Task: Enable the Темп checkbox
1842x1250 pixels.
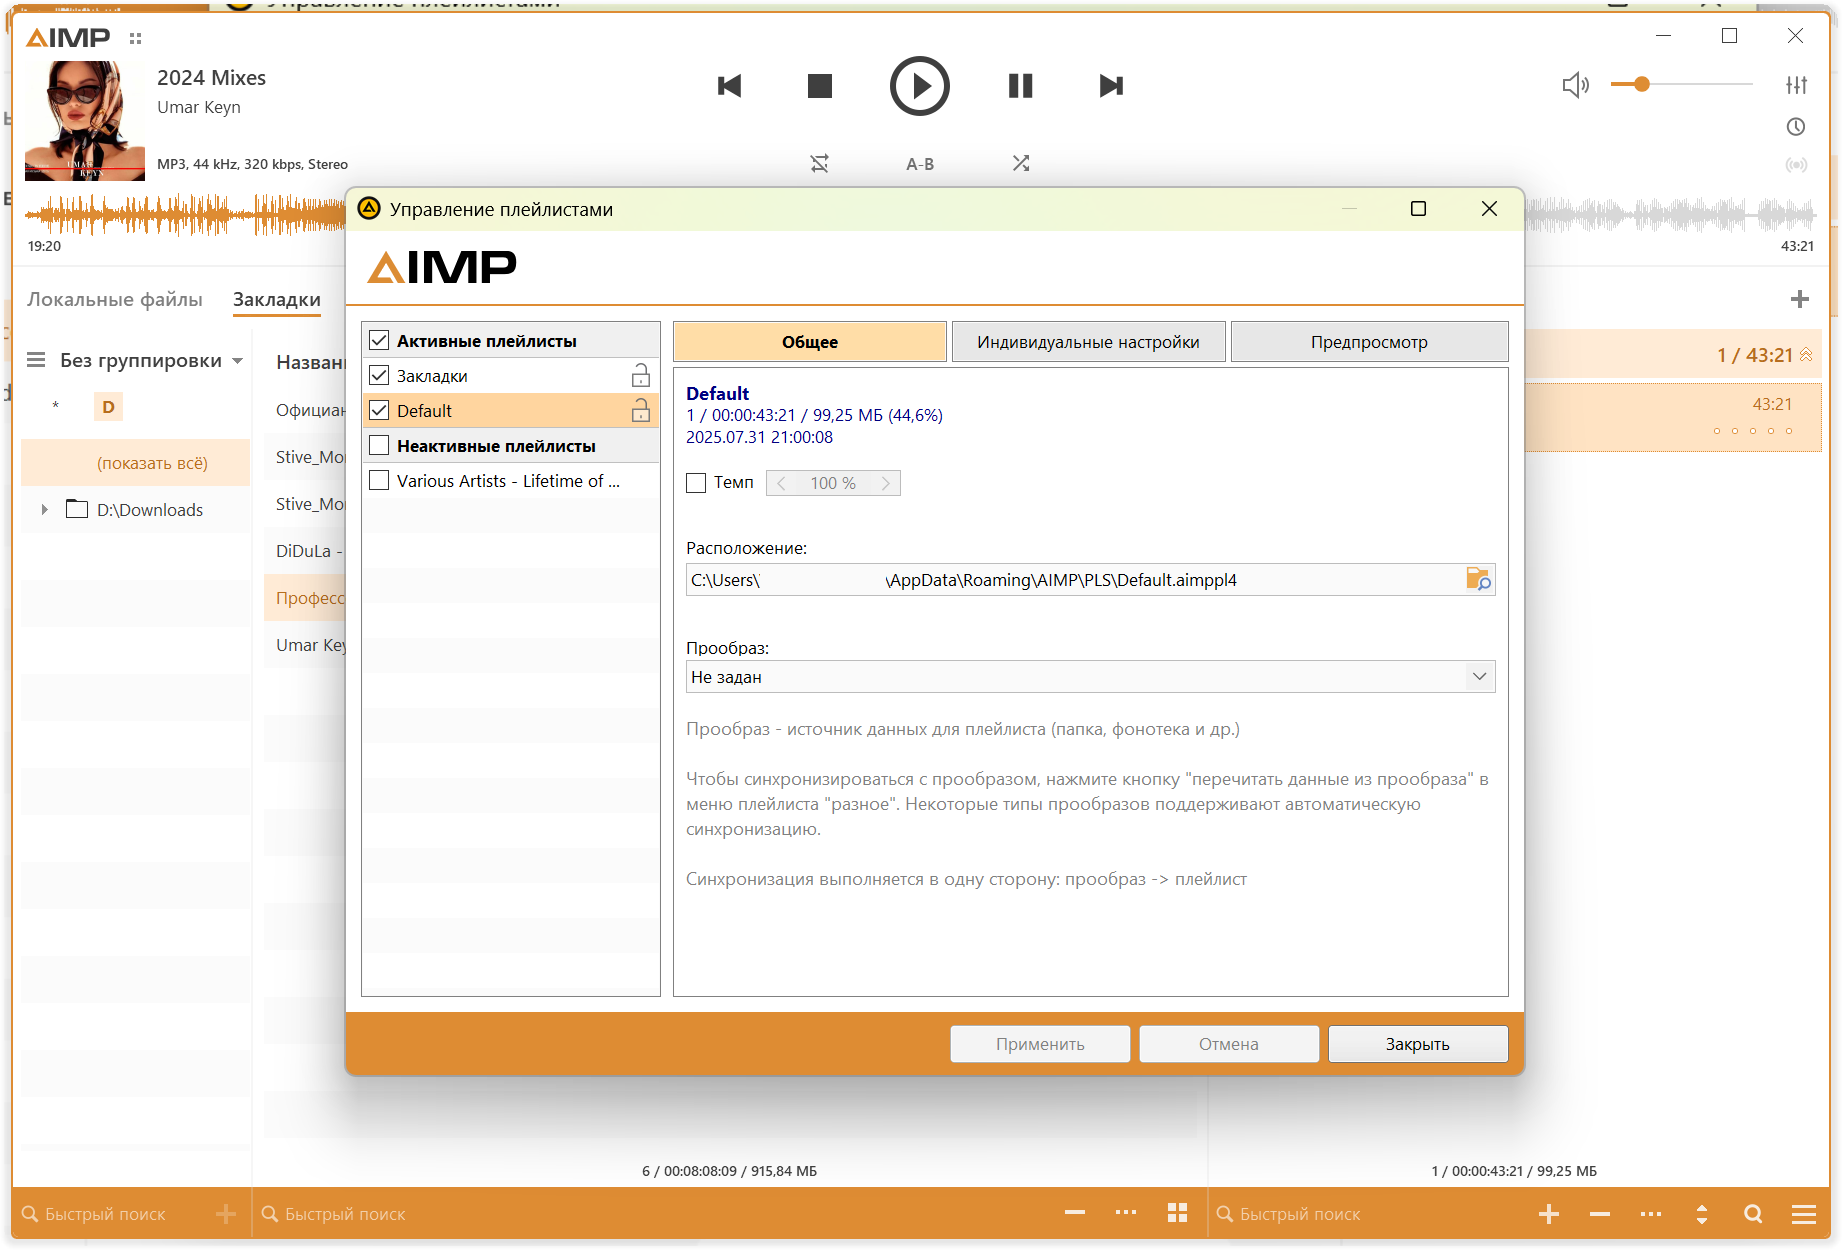Action: [x=697, y=483]
